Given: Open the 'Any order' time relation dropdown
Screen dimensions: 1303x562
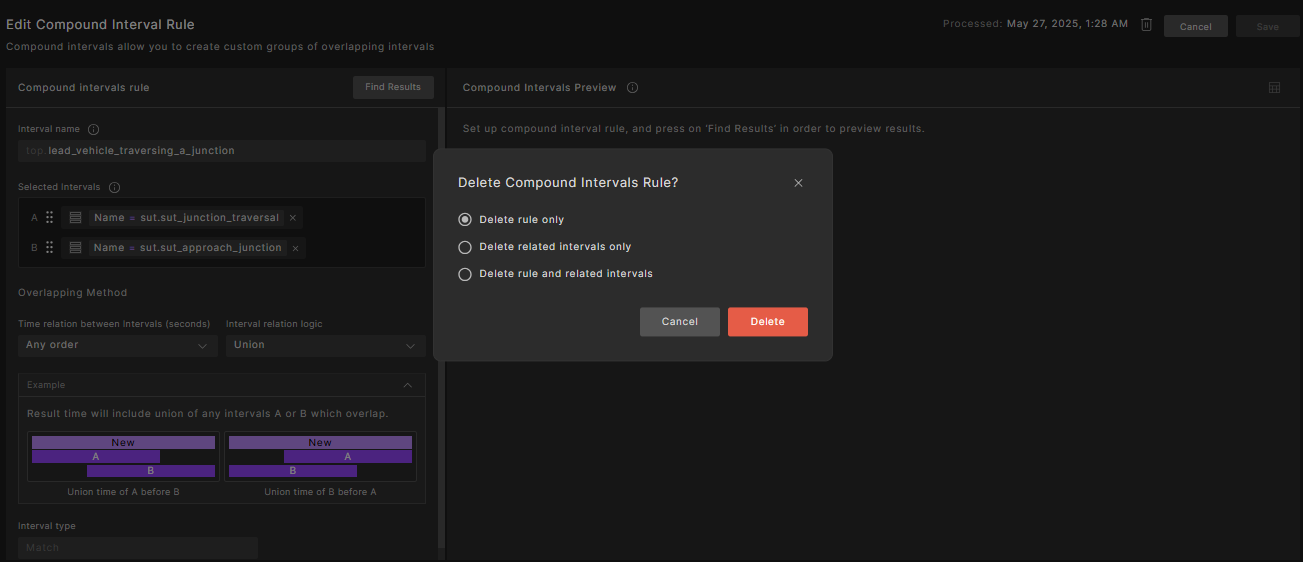Looking at the screenshot, I should (117, 345).
